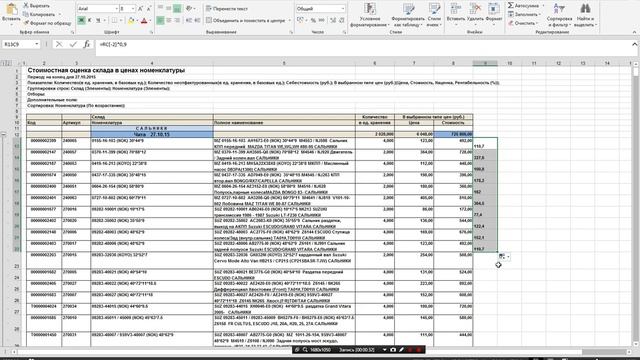The height and width of the screenshot is (360, 640).
Task: Click the formula bar Confirm checkmark icon
Action: coord(73,44)
